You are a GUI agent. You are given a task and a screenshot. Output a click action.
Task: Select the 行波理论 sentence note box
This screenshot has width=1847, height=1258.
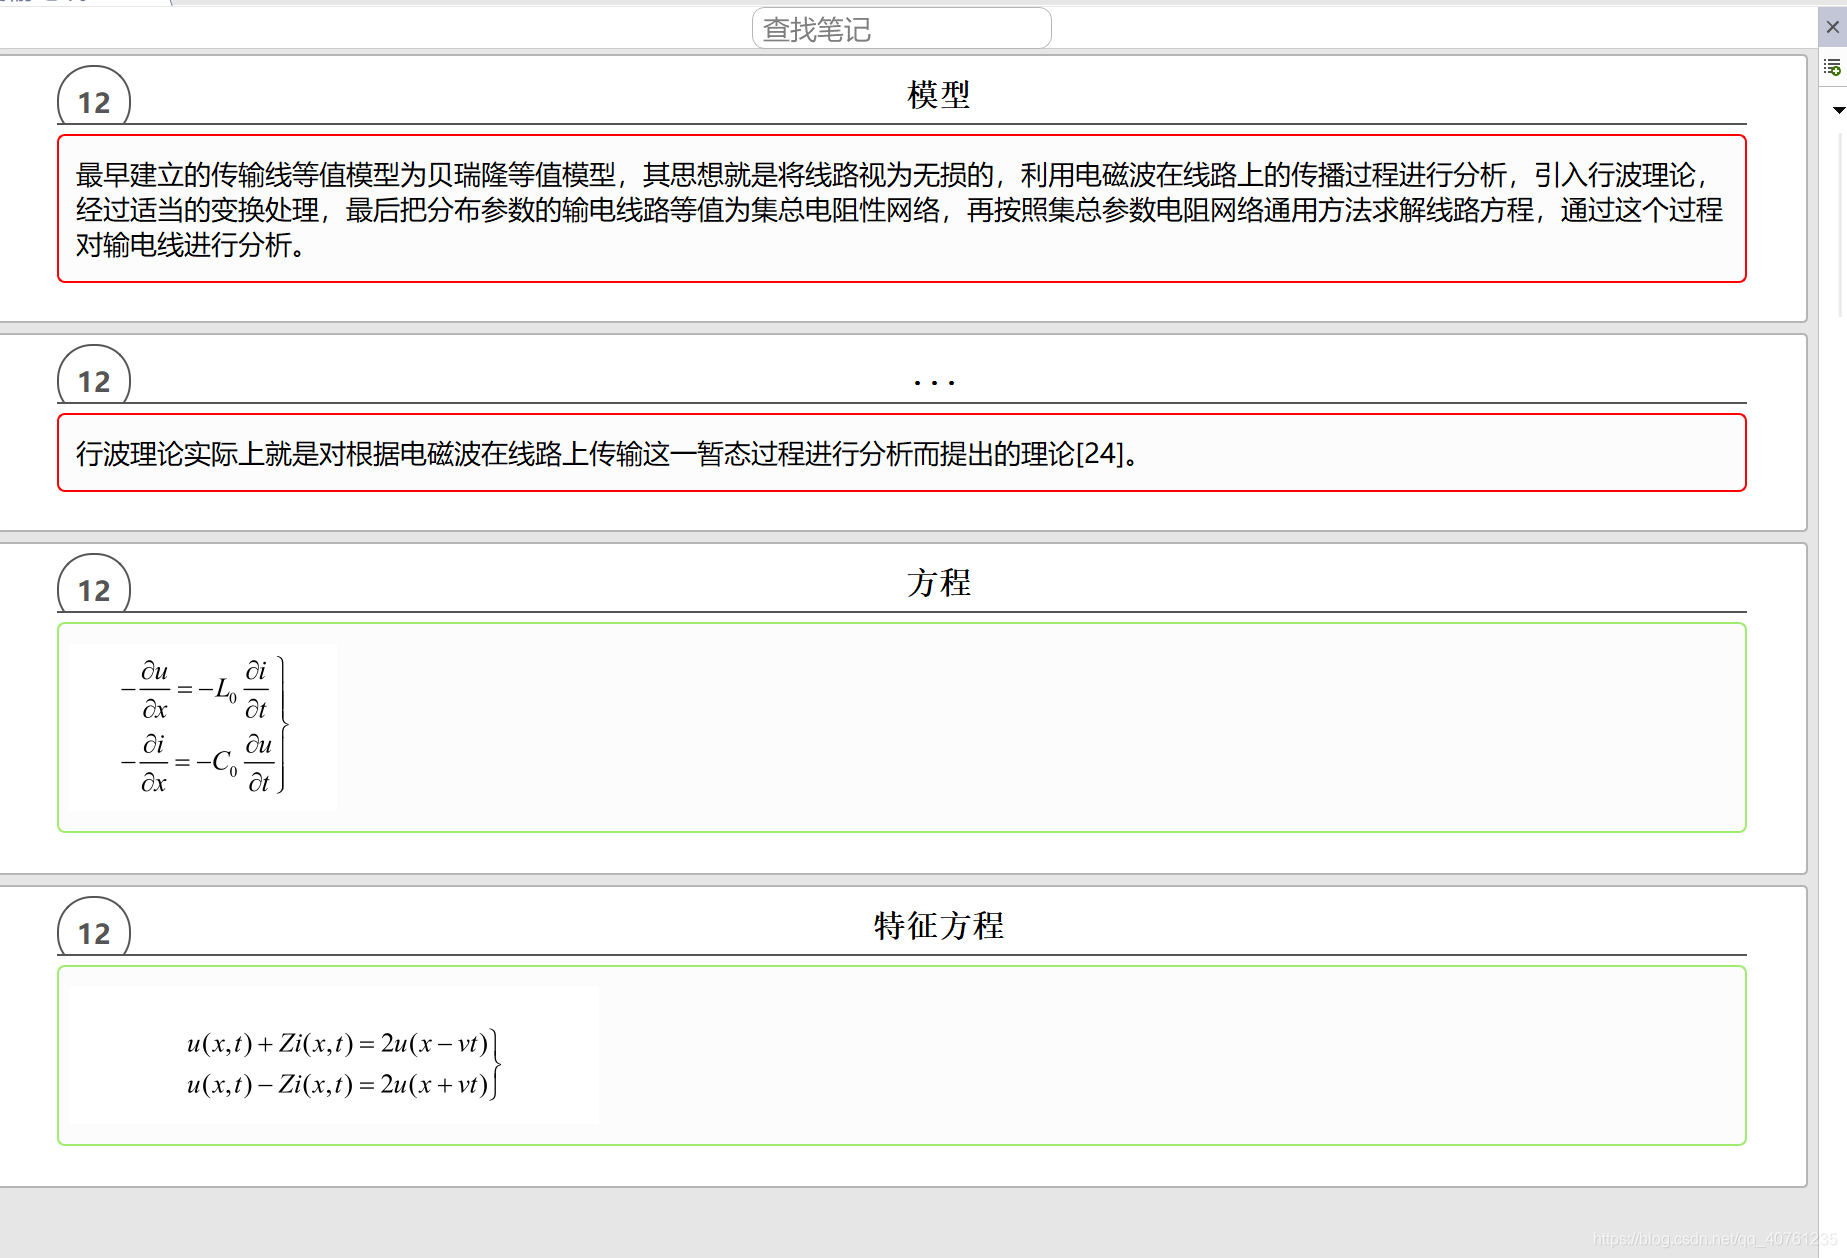pos(902,453)
